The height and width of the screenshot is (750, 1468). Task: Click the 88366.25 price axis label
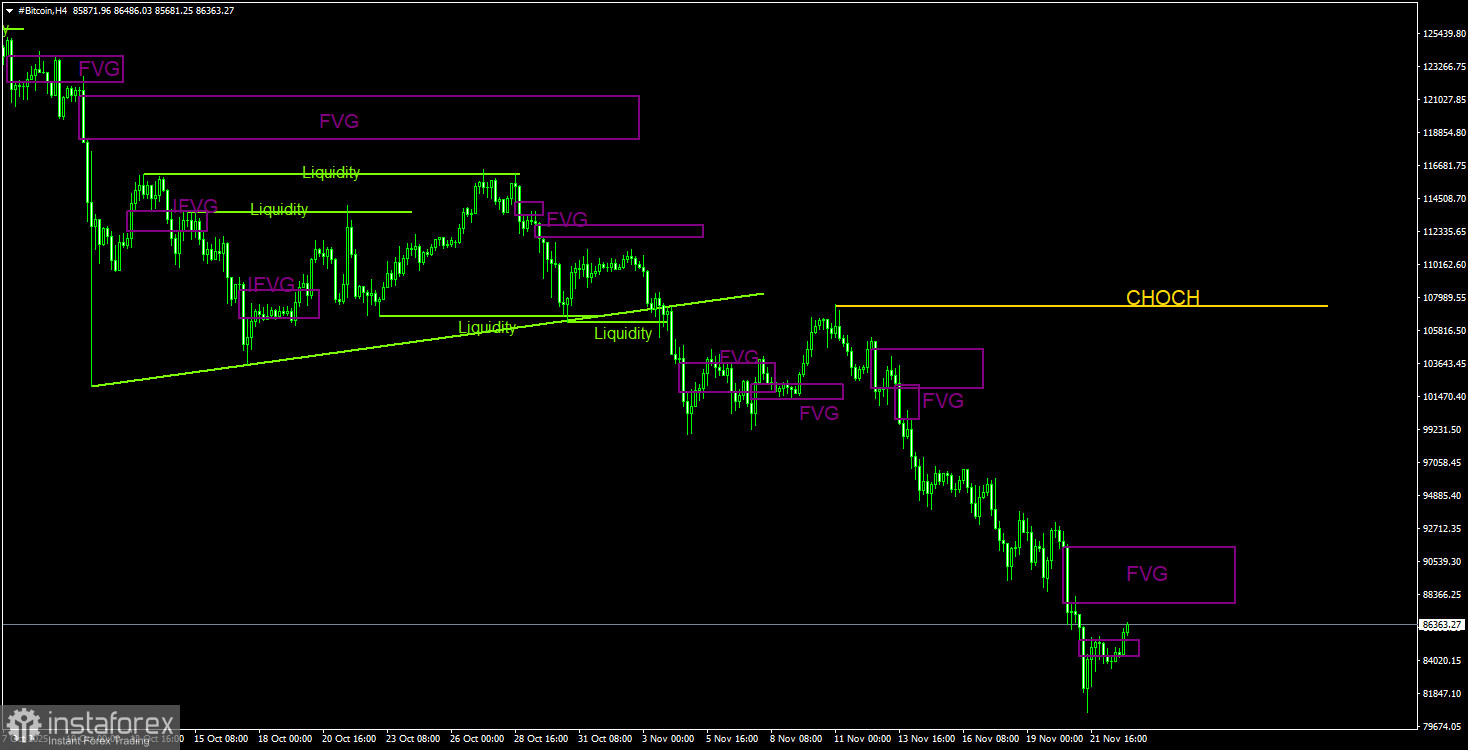pyautogui.click(x=1440, y=594)
